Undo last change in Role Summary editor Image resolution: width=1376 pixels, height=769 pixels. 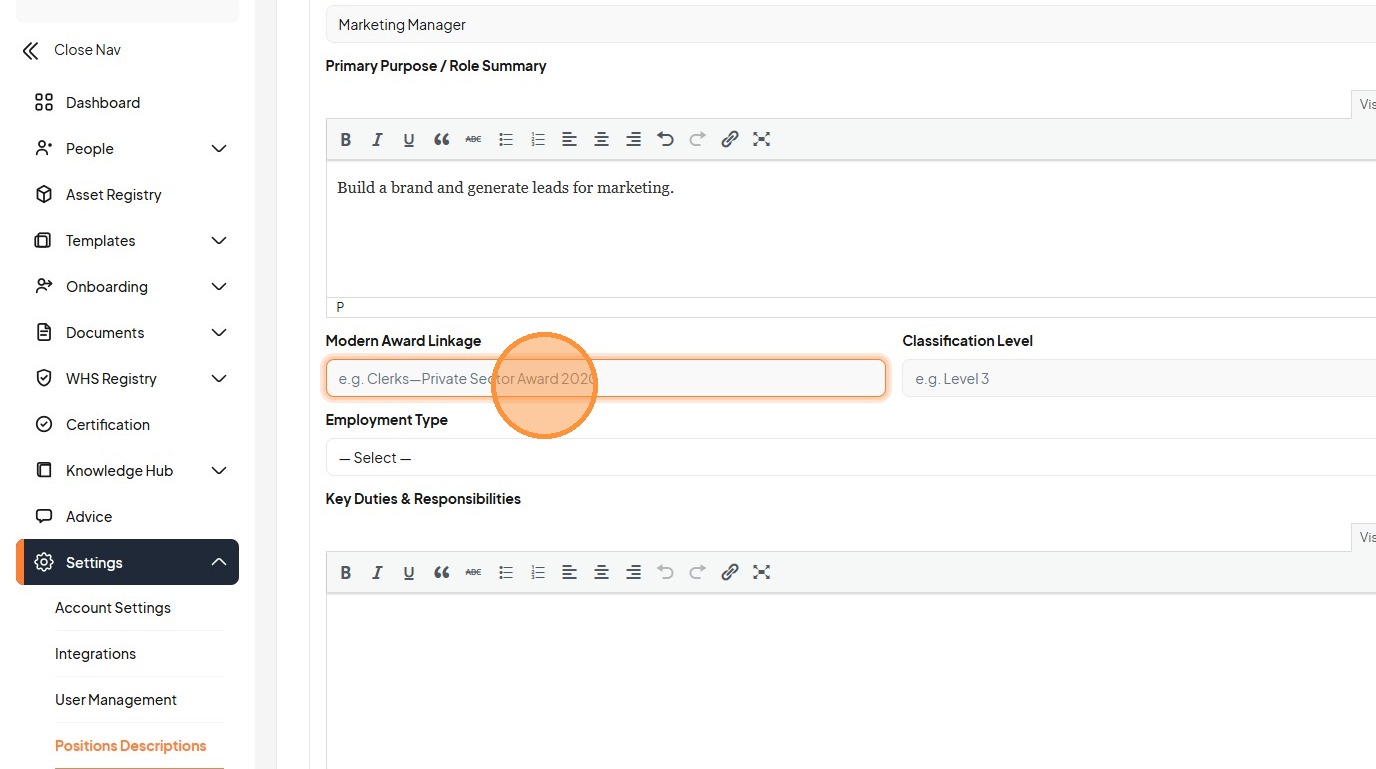pyautogui.click(x=665, y=140)
